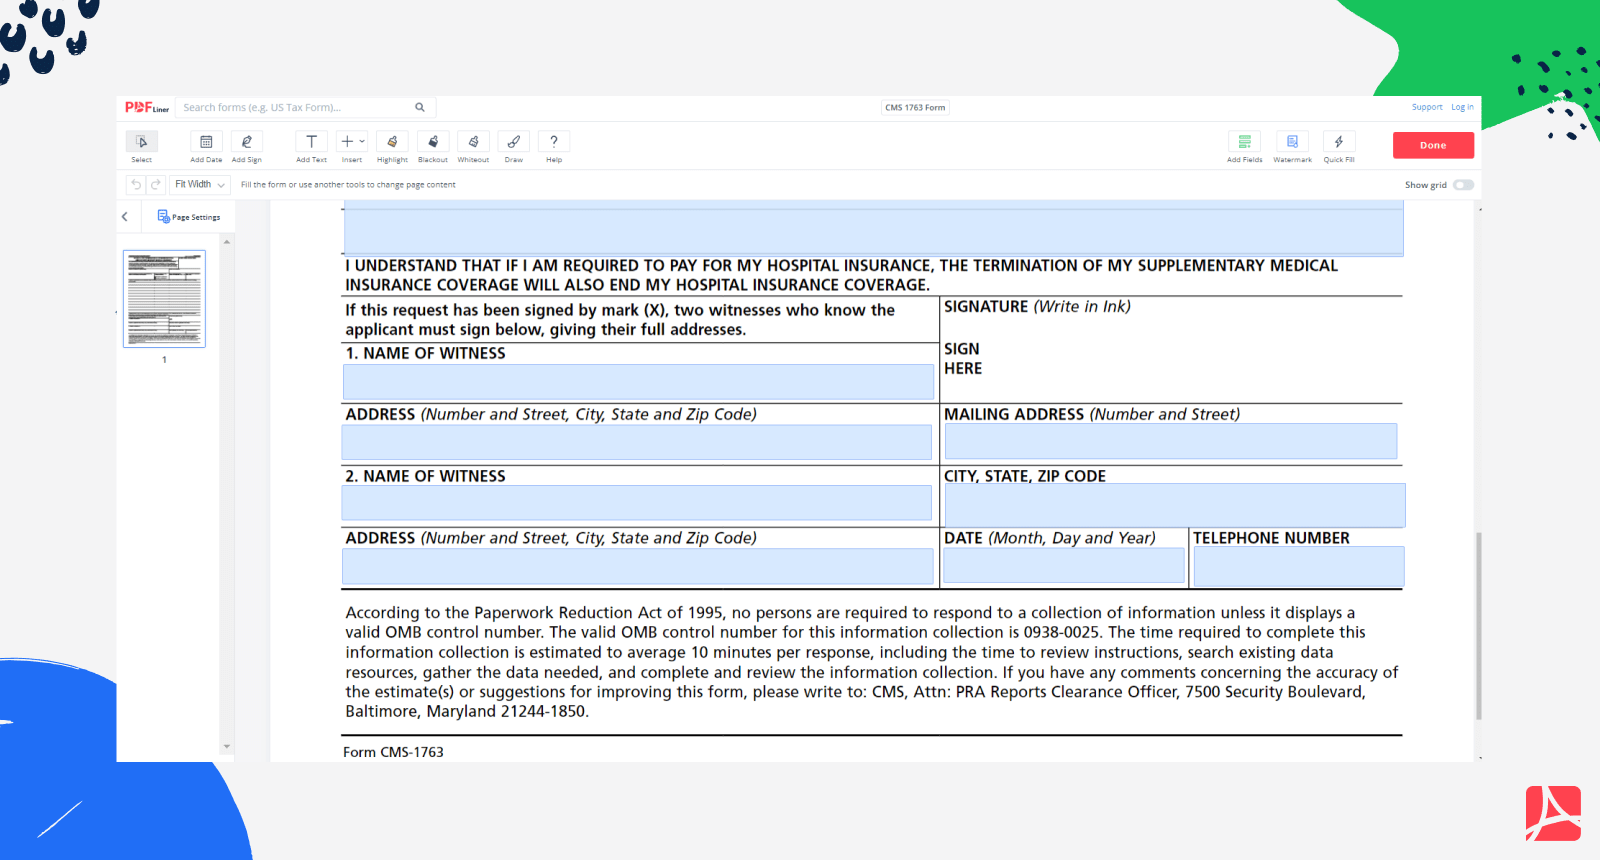Click the first witness Address field

(637, 443)
